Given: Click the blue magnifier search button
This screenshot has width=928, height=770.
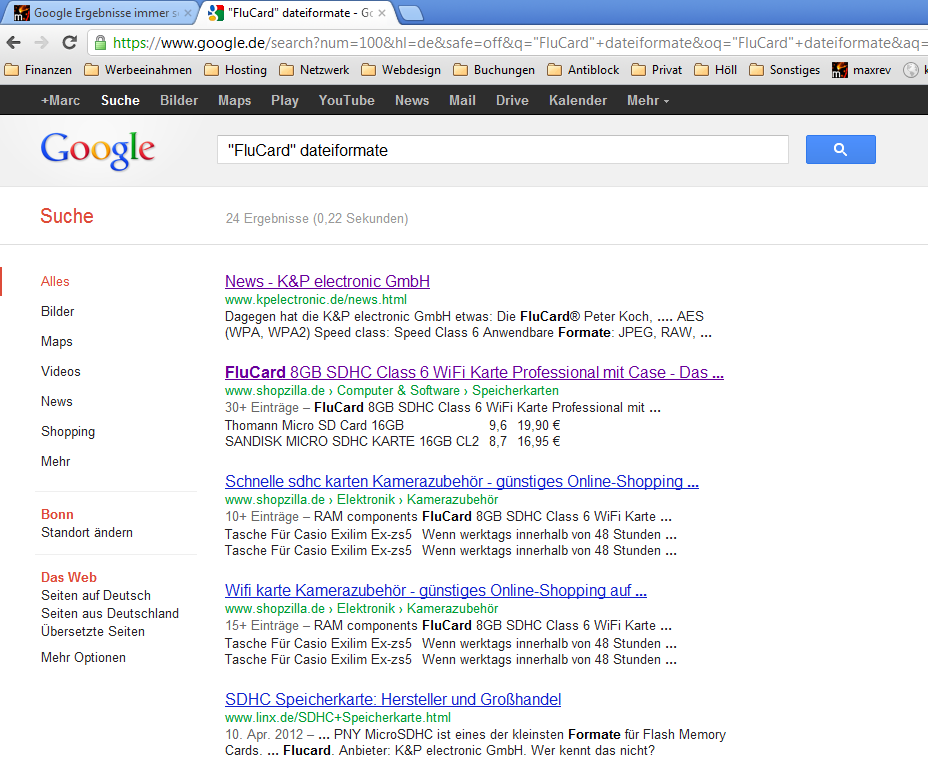Looking at the screenshot, I should tap(840, 150).
